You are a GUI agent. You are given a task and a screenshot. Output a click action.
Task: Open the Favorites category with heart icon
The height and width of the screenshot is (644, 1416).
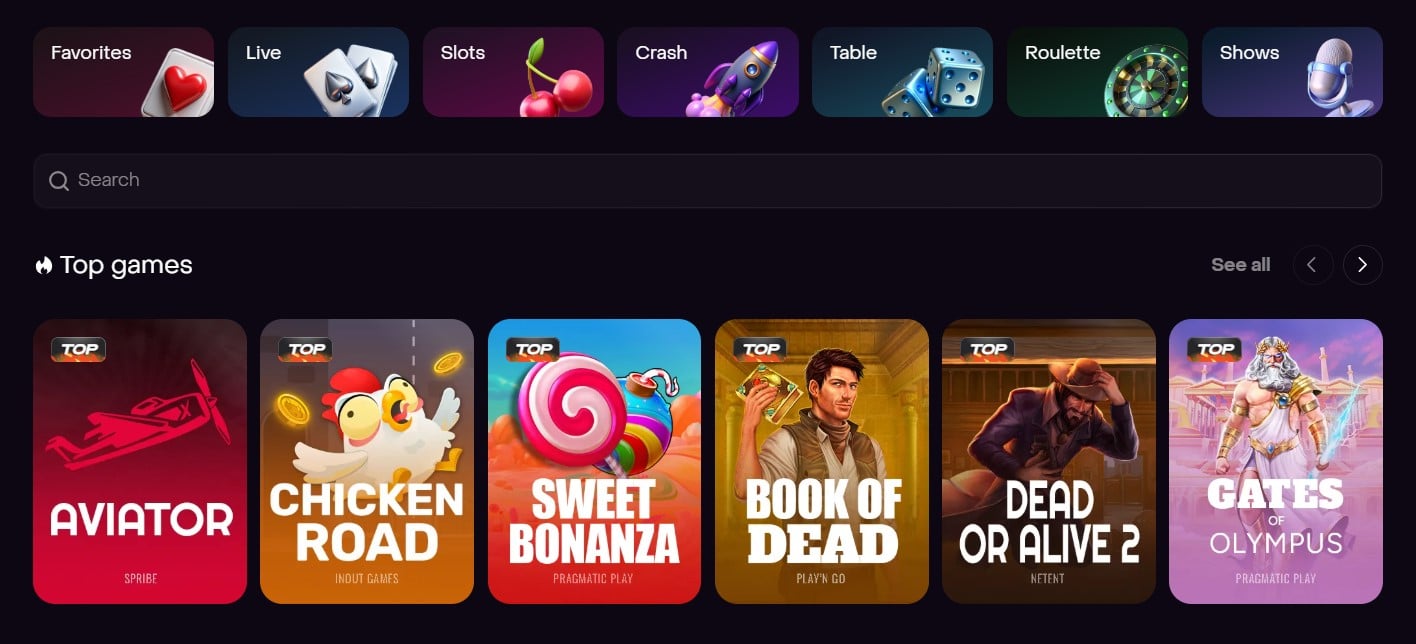pos(123,72)
